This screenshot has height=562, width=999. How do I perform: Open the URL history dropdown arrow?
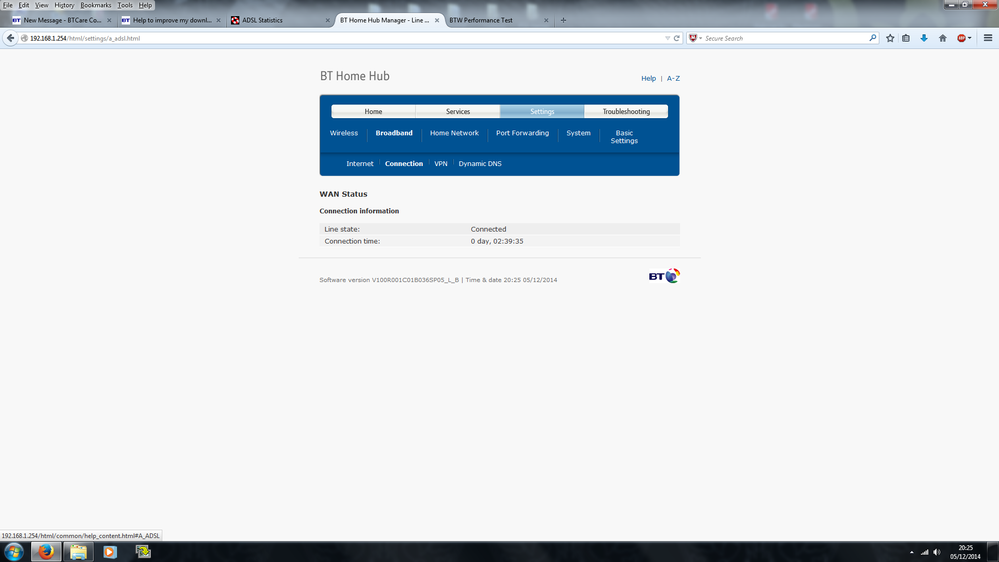[667, 38]
